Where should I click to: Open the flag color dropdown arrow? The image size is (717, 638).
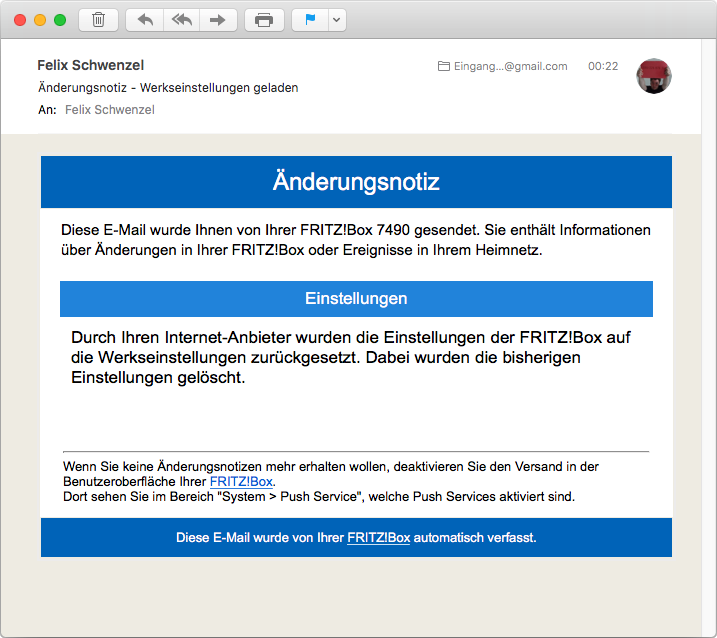(x=337, y=20)
